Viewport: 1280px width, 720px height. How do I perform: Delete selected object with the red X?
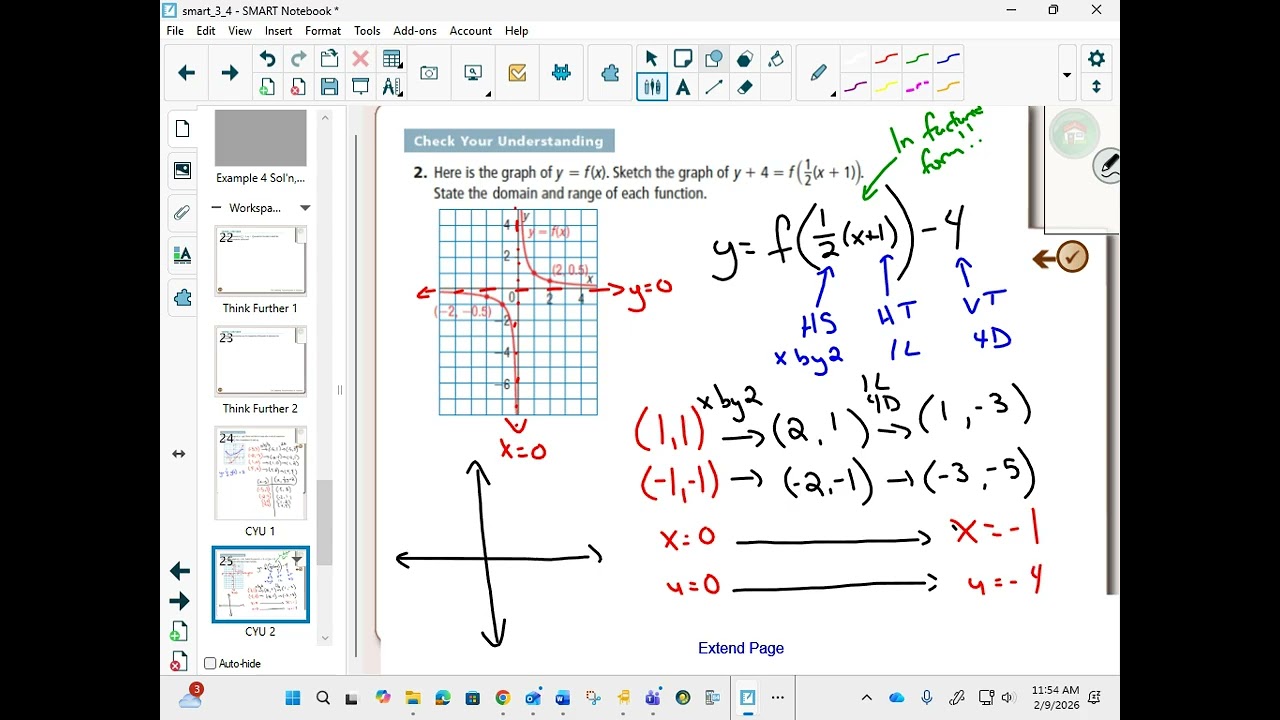coord(360,59)
